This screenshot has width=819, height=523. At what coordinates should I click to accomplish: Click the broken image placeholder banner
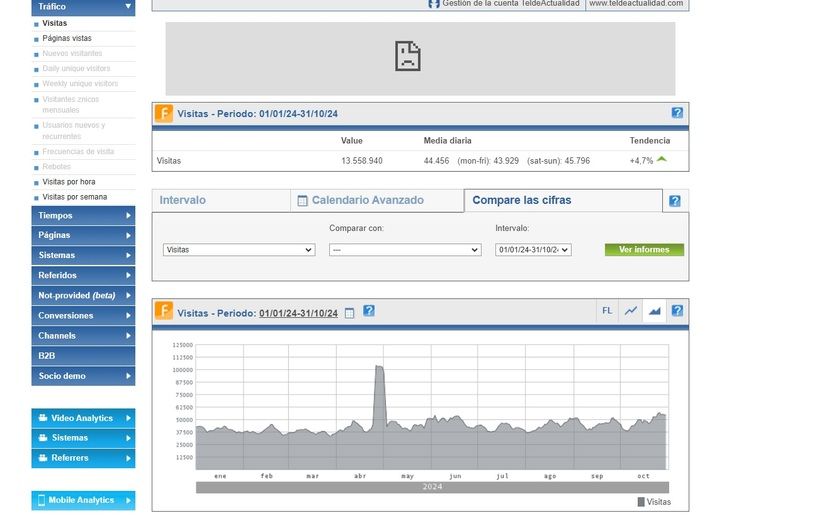pos(420,58)
